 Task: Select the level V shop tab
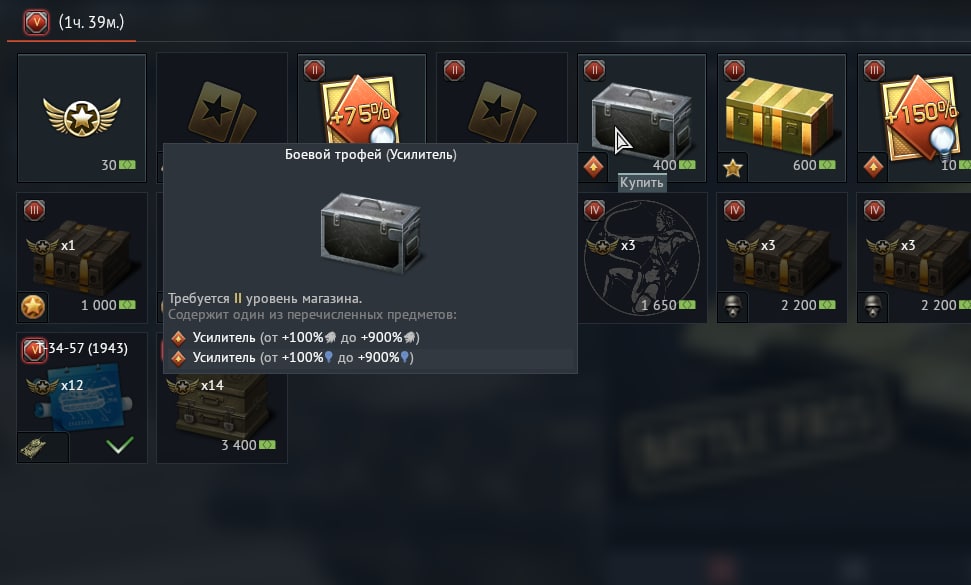[73, 23]
